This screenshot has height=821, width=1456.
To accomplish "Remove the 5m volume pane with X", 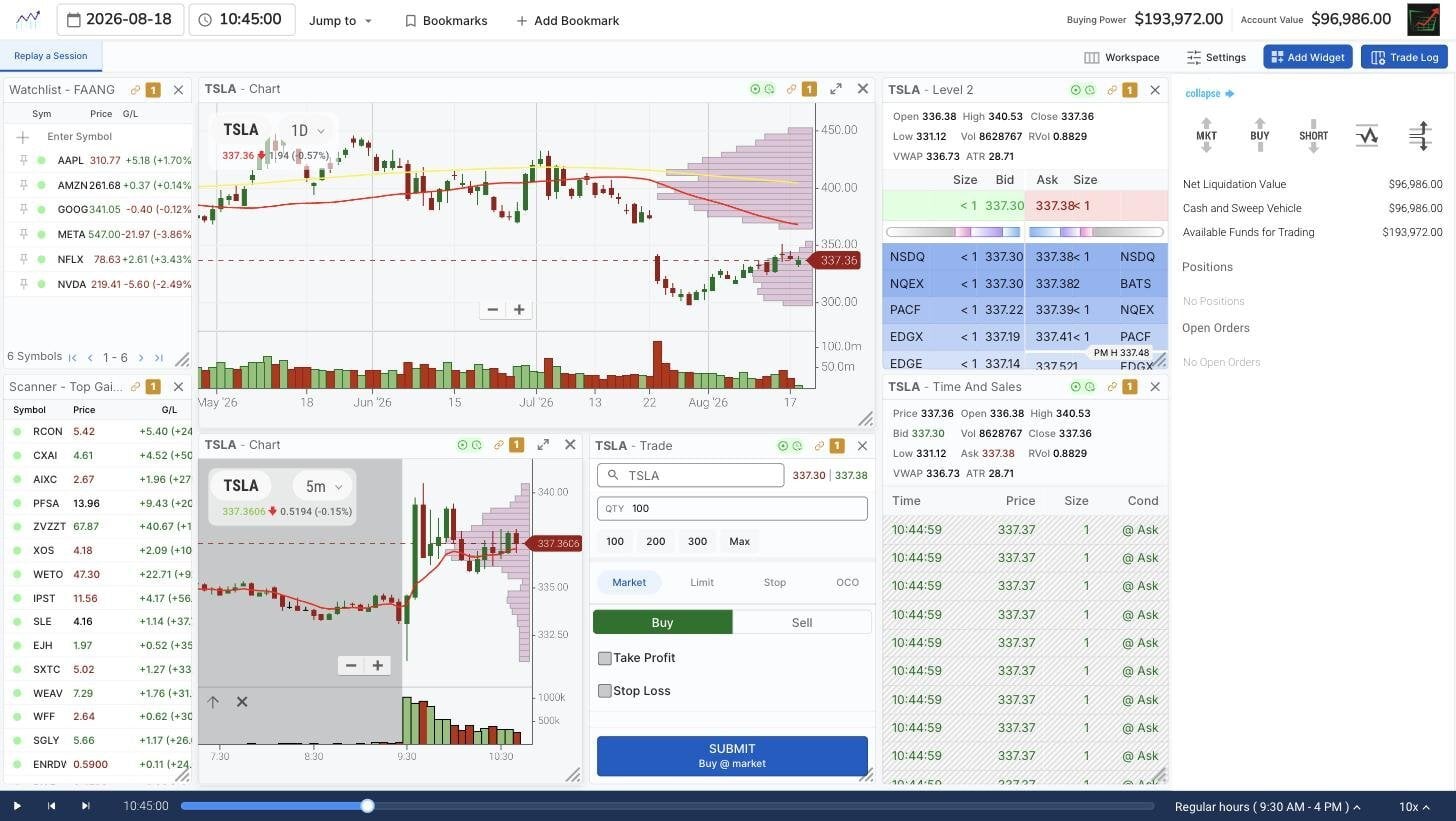I will tap(242, 702).
